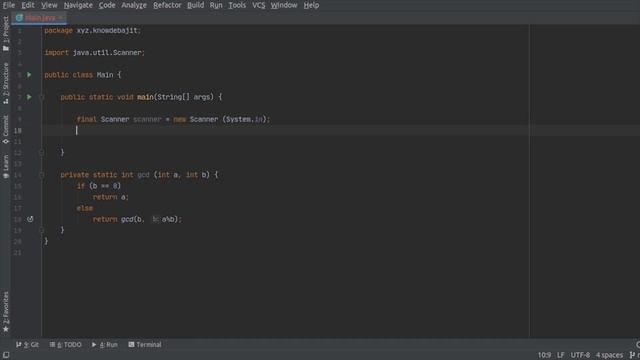Open the Navigate menu
This screenshot has height=360, width=640.
[x=78, y=5]
